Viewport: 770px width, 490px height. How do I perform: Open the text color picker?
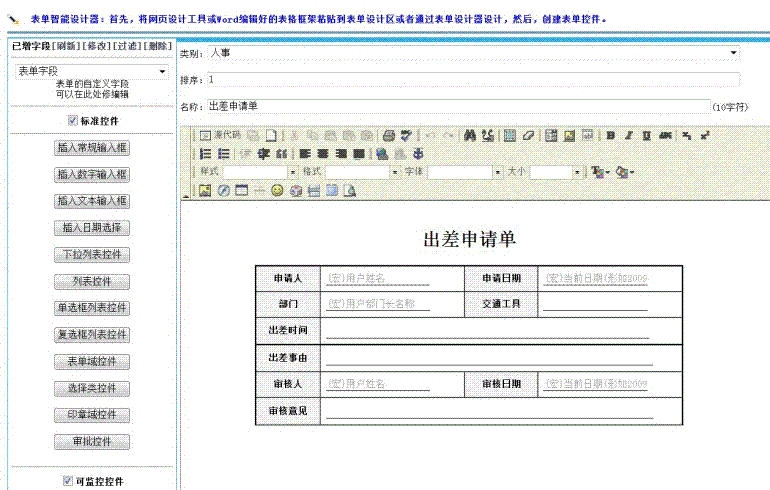tap(600, 172)
